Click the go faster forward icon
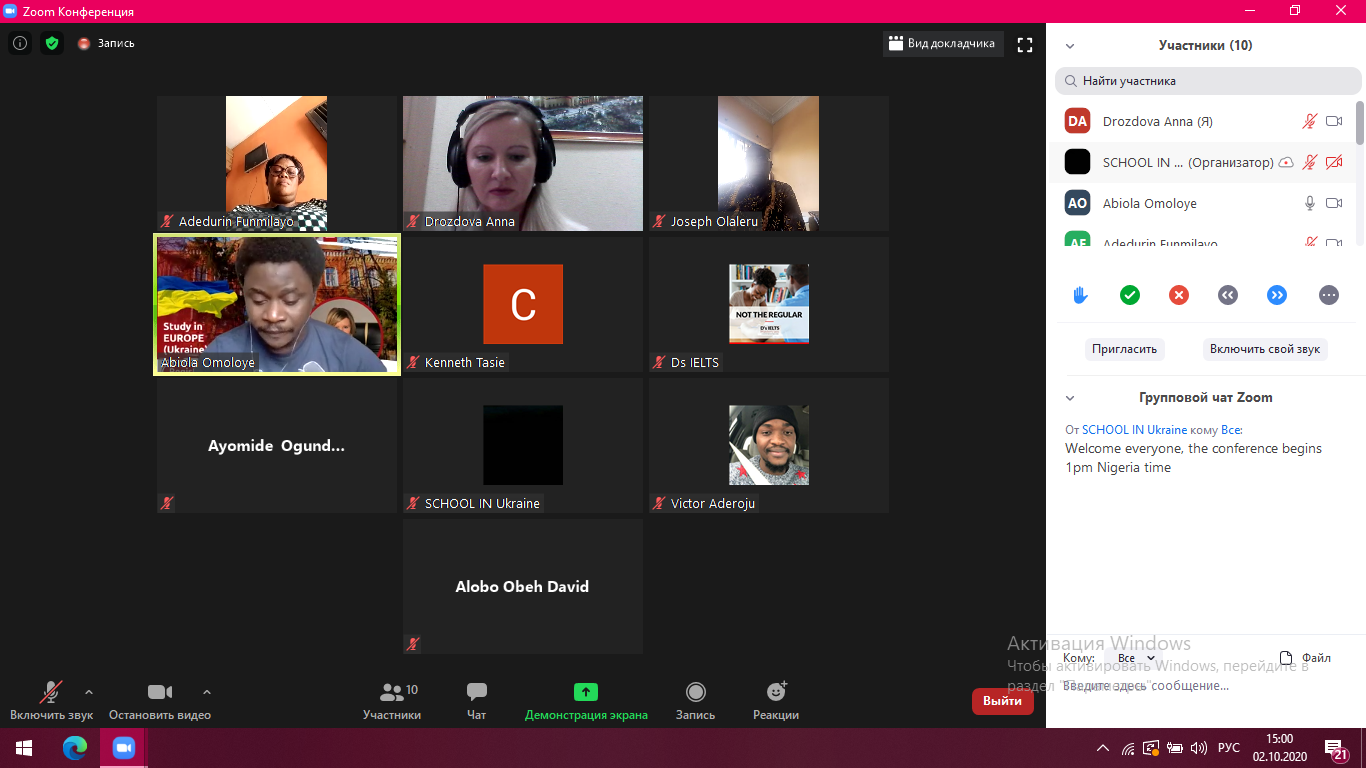 (x=1277, y=295)
